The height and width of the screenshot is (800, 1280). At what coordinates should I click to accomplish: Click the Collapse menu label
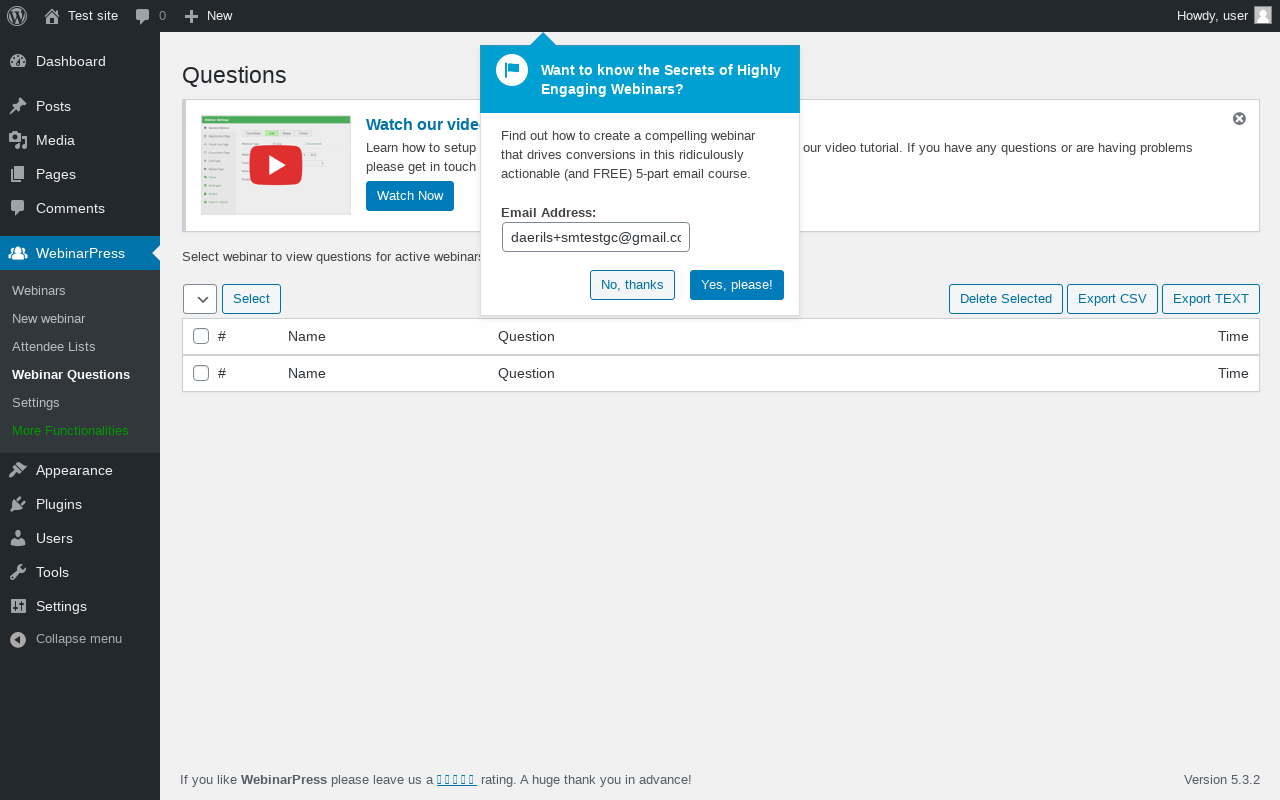click(x=79, y=639)
